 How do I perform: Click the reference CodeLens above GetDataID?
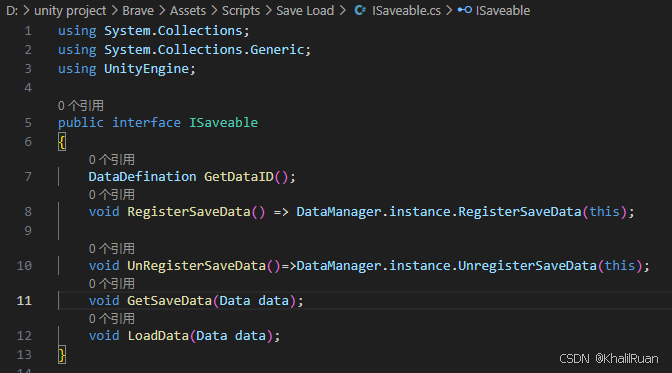coord(111,159)
